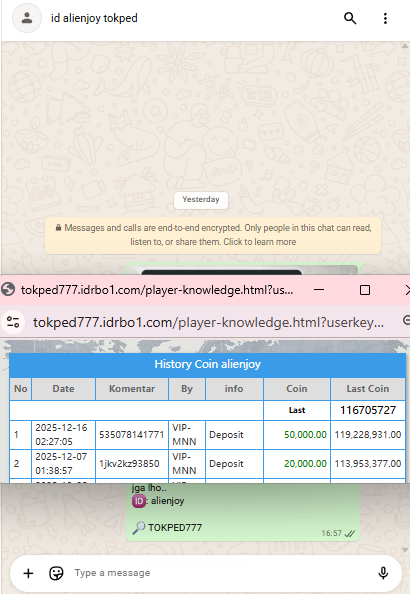
Task: Click the 'alienjoy' ID text in message
Action: [167, 501]
